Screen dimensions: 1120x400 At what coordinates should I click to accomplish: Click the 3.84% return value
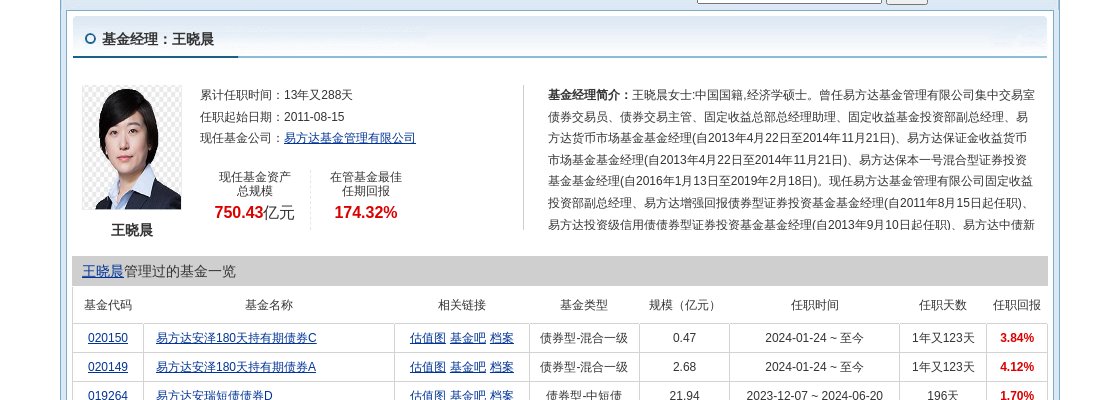[x=1016, y=338]
